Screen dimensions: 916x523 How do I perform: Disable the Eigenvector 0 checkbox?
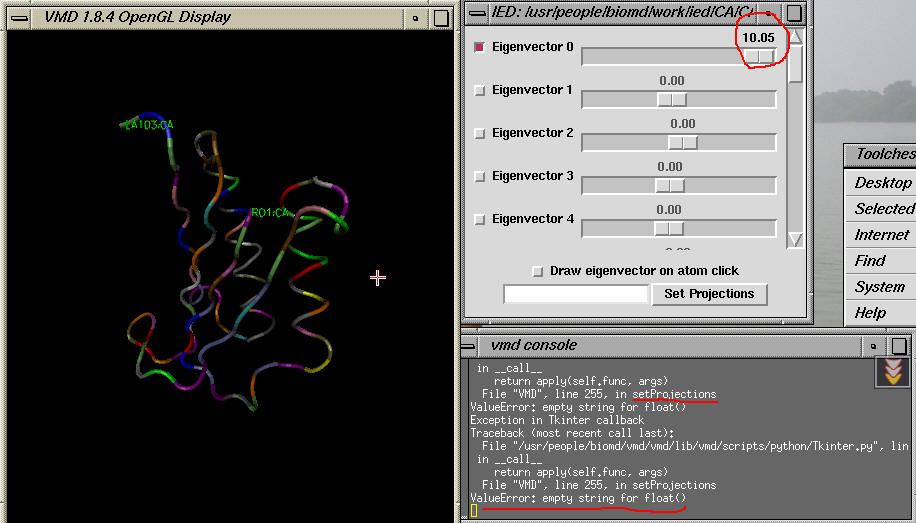coord(479,47)
